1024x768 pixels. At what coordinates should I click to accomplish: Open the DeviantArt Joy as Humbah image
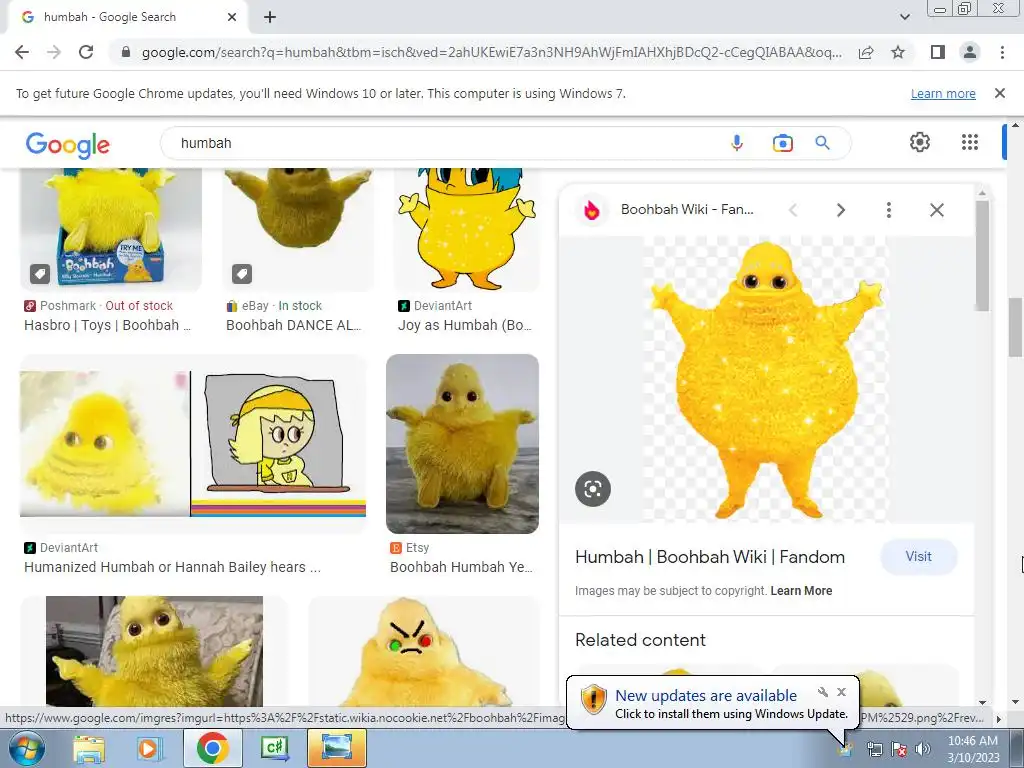(466, 229)
